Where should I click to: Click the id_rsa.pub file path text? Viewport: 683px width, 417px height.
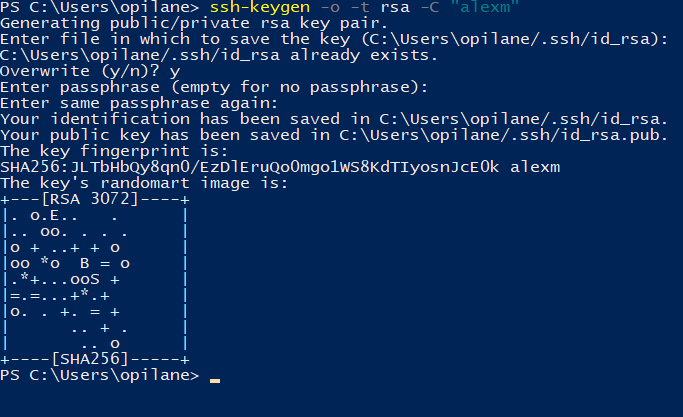[503, 136]
